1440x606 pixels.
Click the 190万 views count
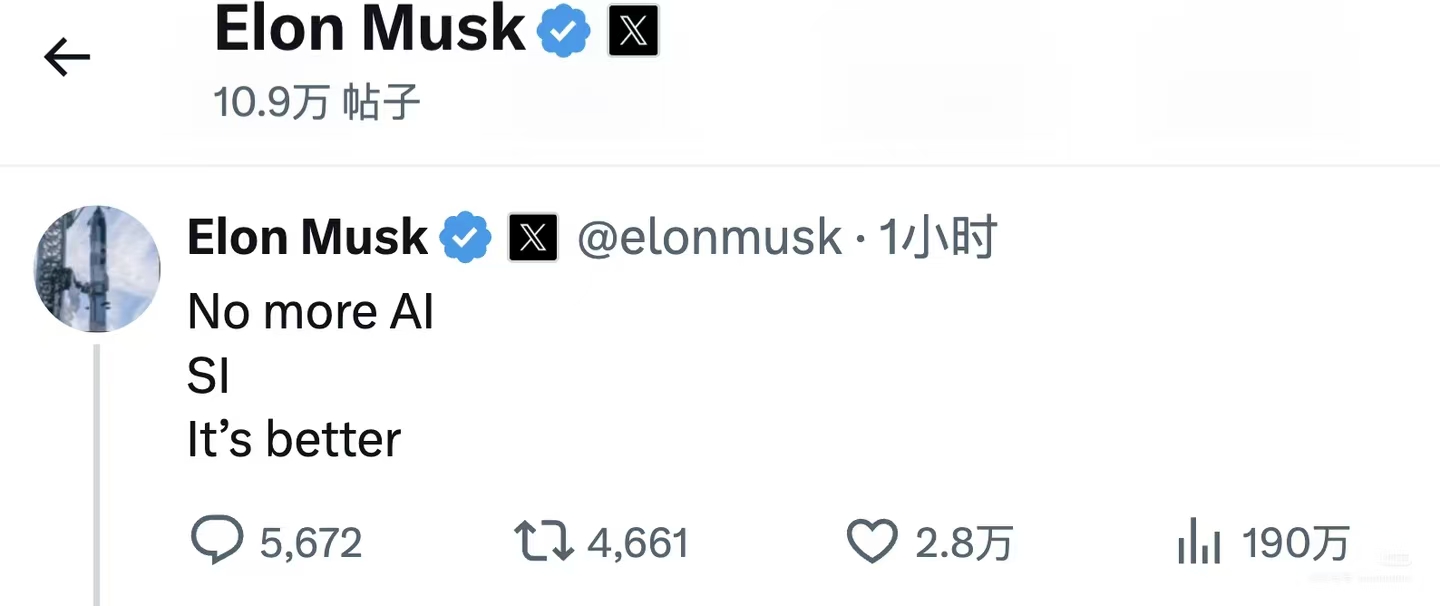[1296, 543]
